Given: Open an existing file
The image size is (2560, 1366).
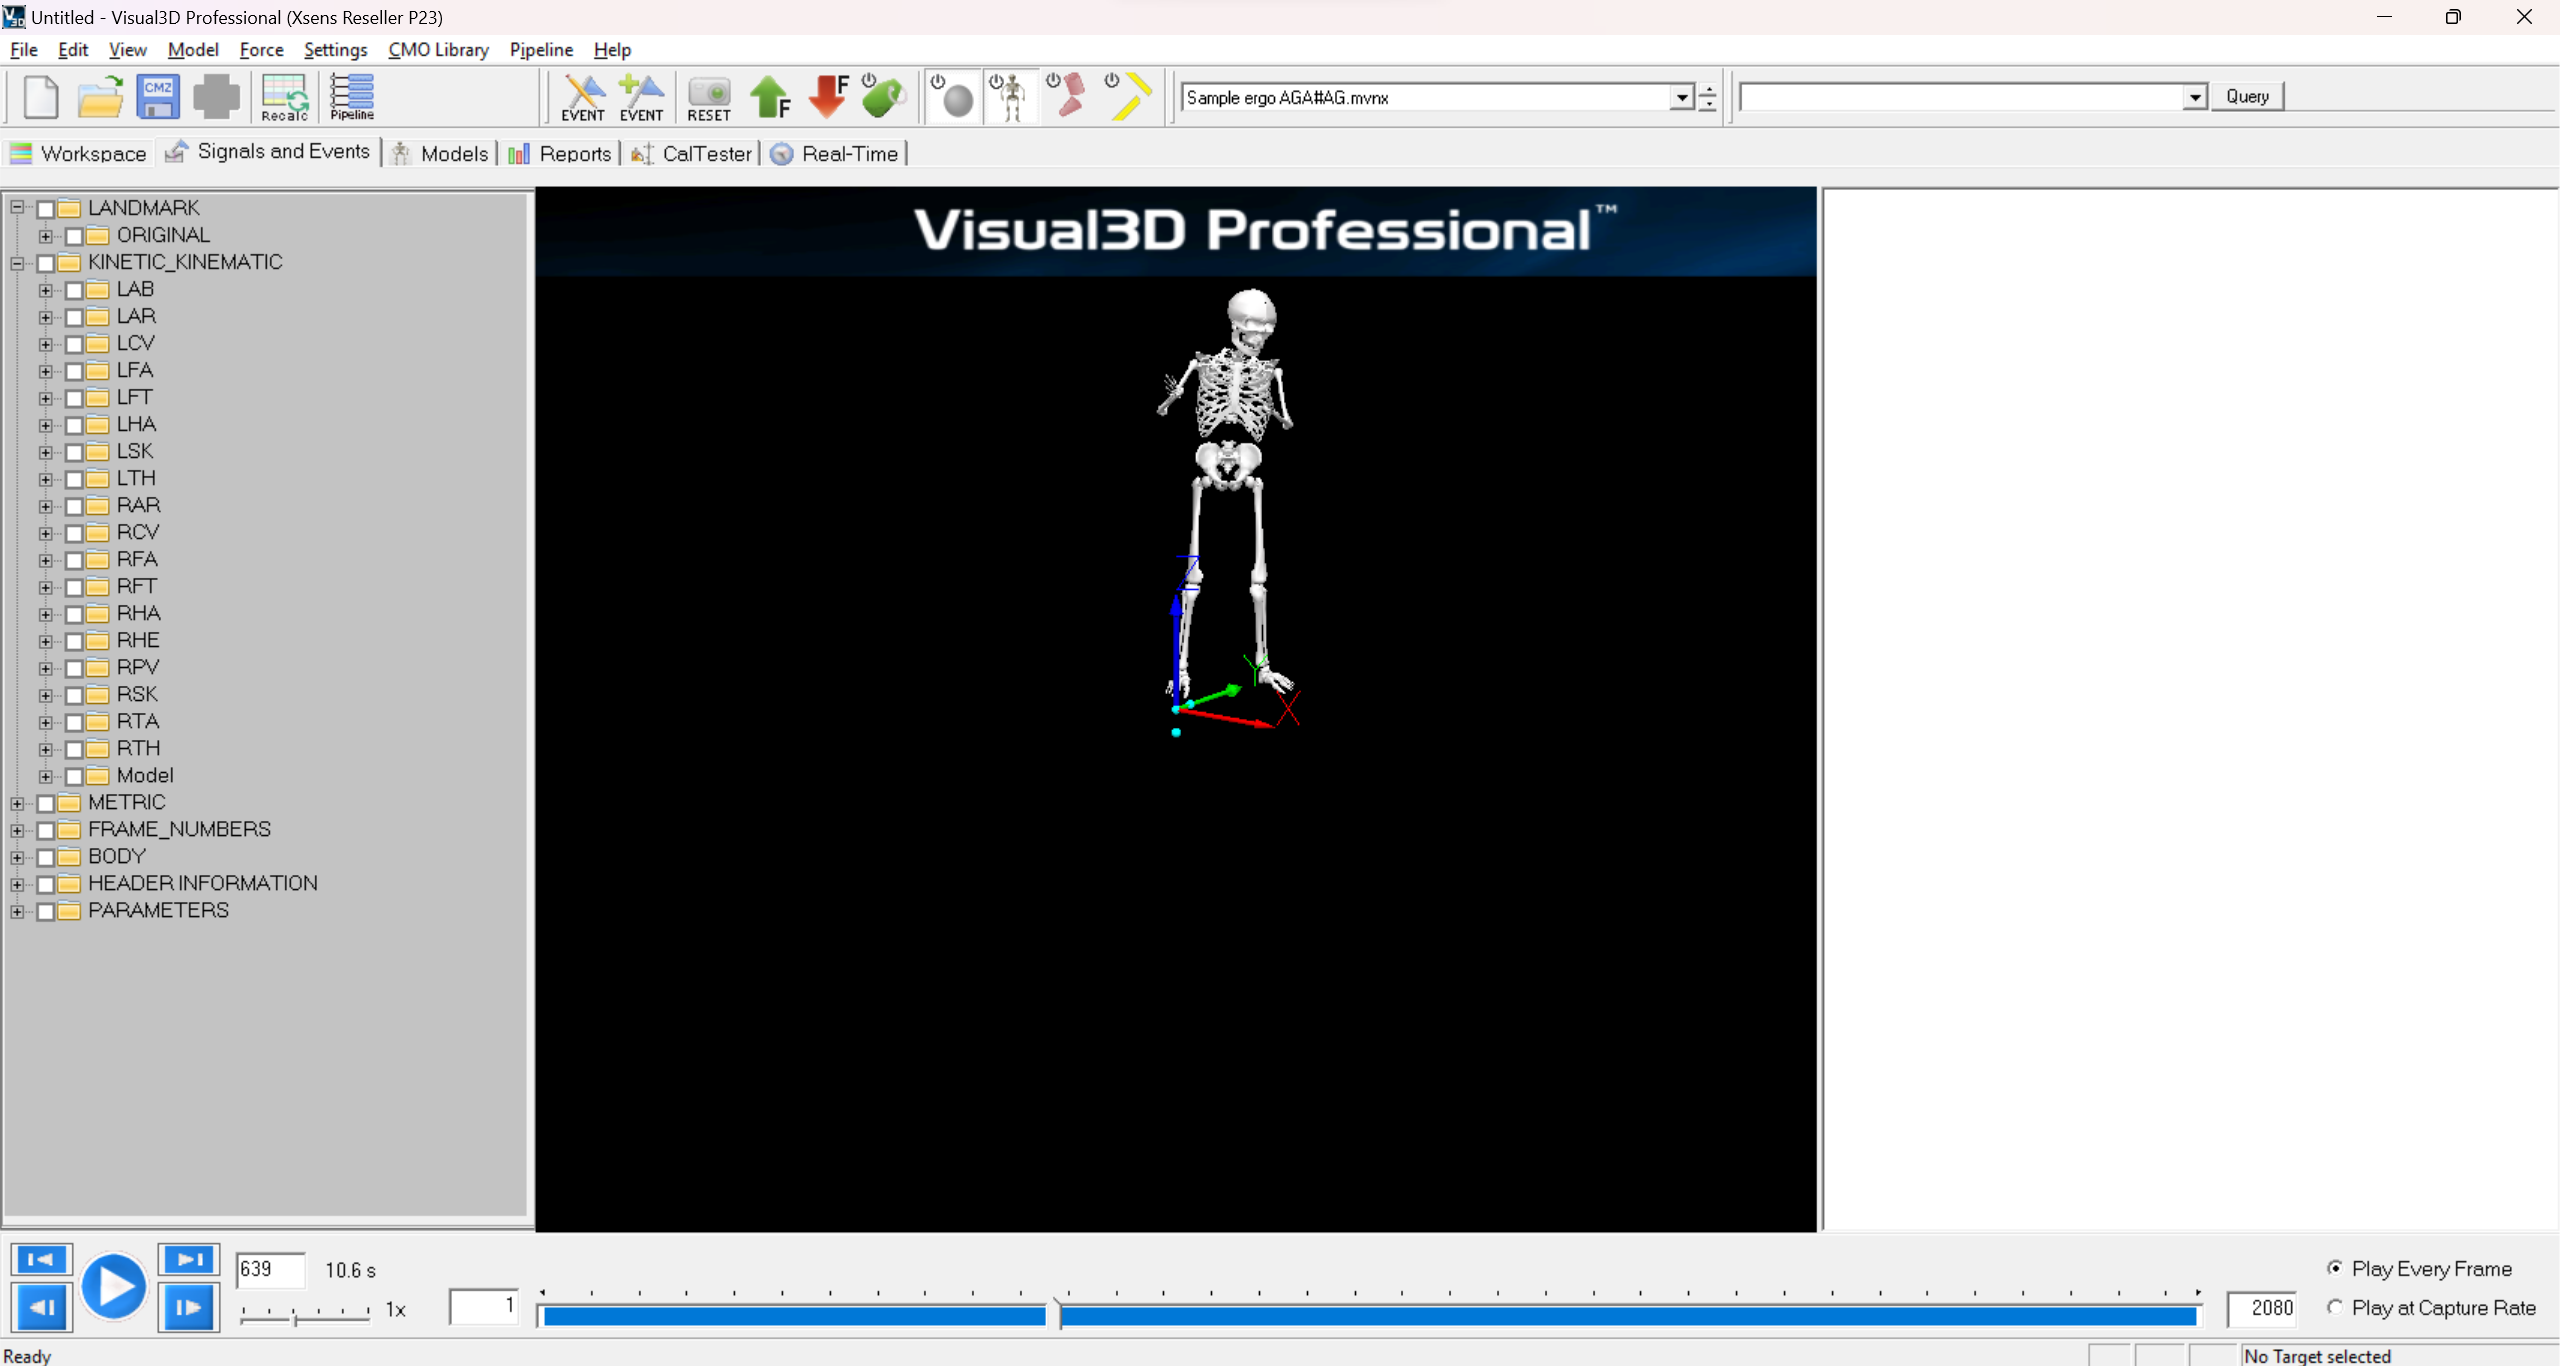Looking at the screenshot, I should 99,97.
